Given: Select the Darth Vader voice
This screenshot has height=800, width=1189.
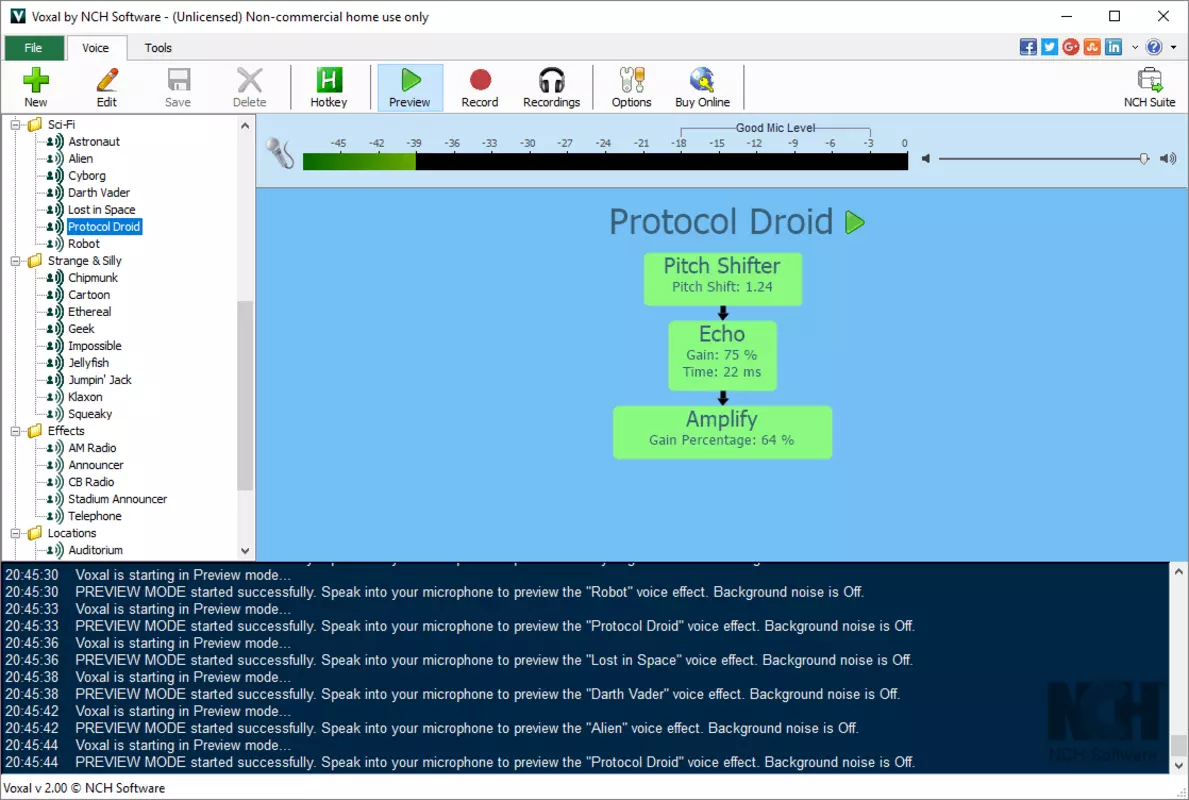Looking at the screenshot, I should coord(99,193).
